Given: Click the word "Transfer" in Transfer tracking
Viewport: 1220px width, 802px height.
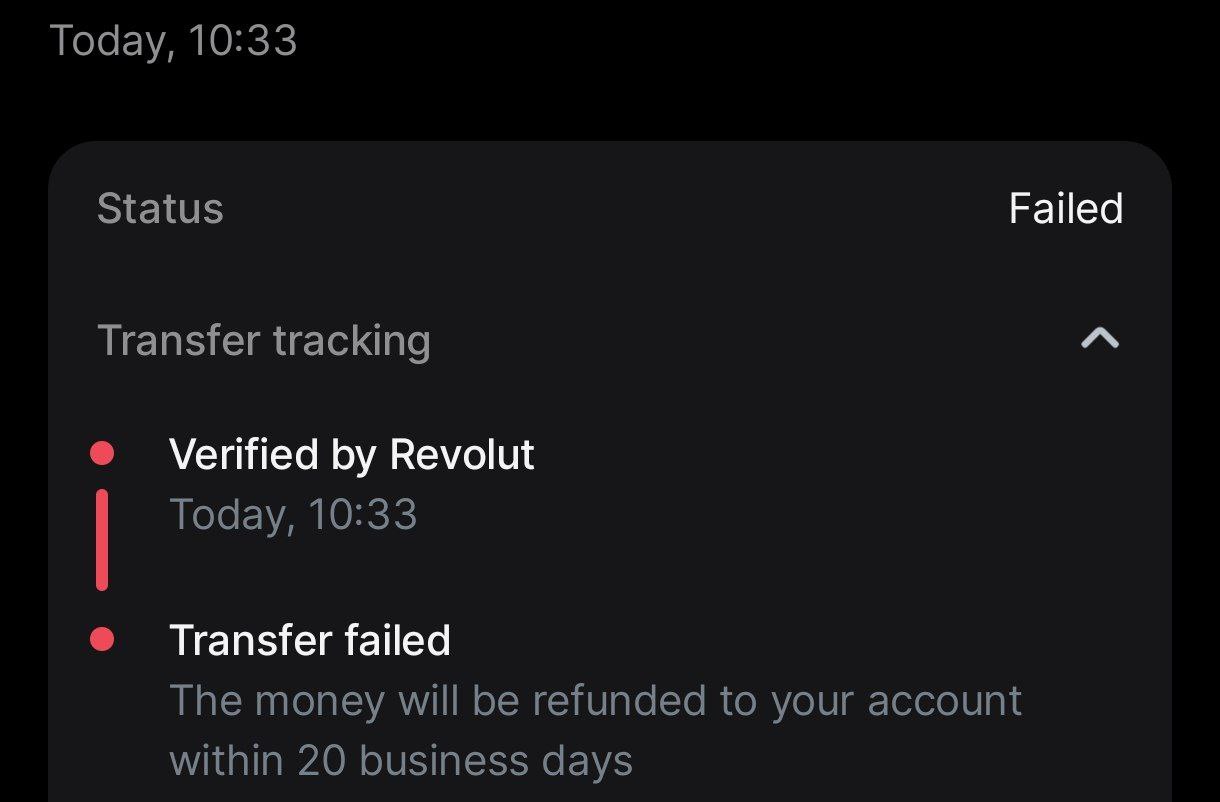Looking at the screenshot, I should [178, 341].
